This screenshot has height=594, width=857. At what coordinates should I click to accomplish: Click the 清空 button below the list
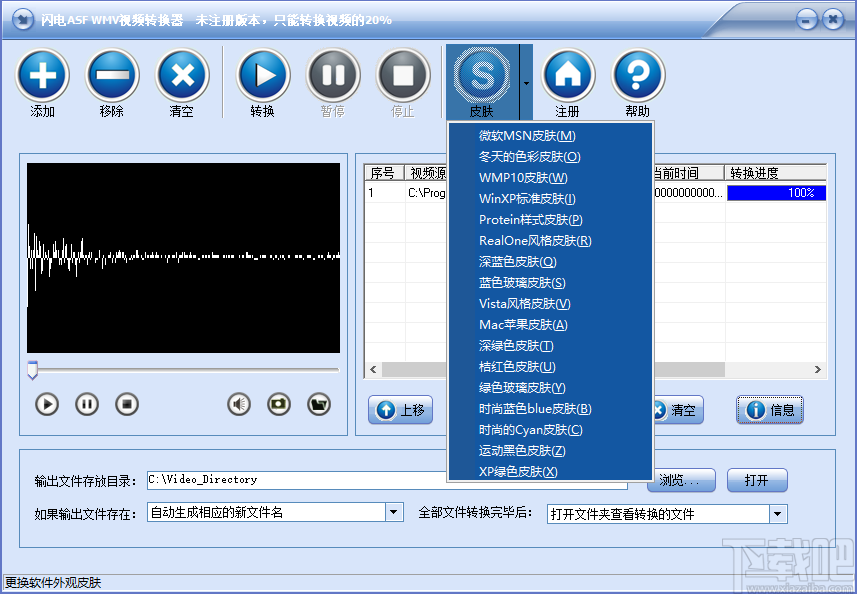[678, 410]
